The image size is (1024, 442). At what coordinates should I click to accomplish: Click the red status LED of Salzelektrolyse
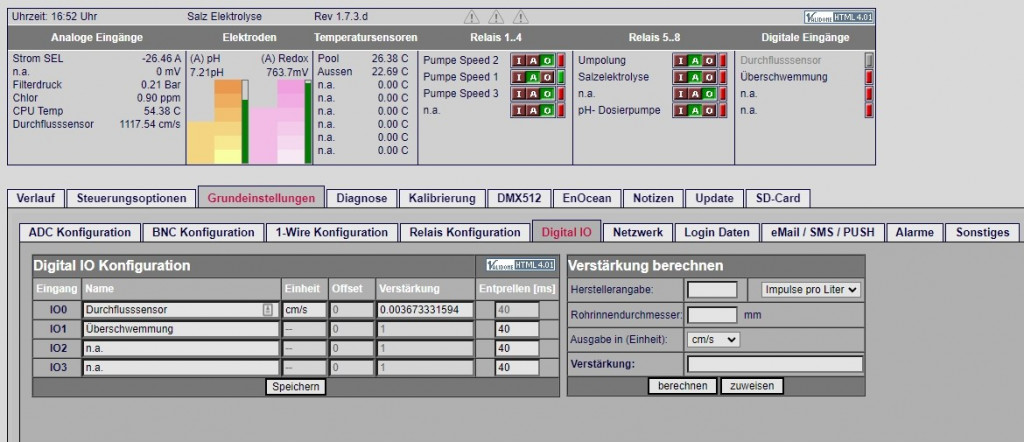[x=723, y=77]
